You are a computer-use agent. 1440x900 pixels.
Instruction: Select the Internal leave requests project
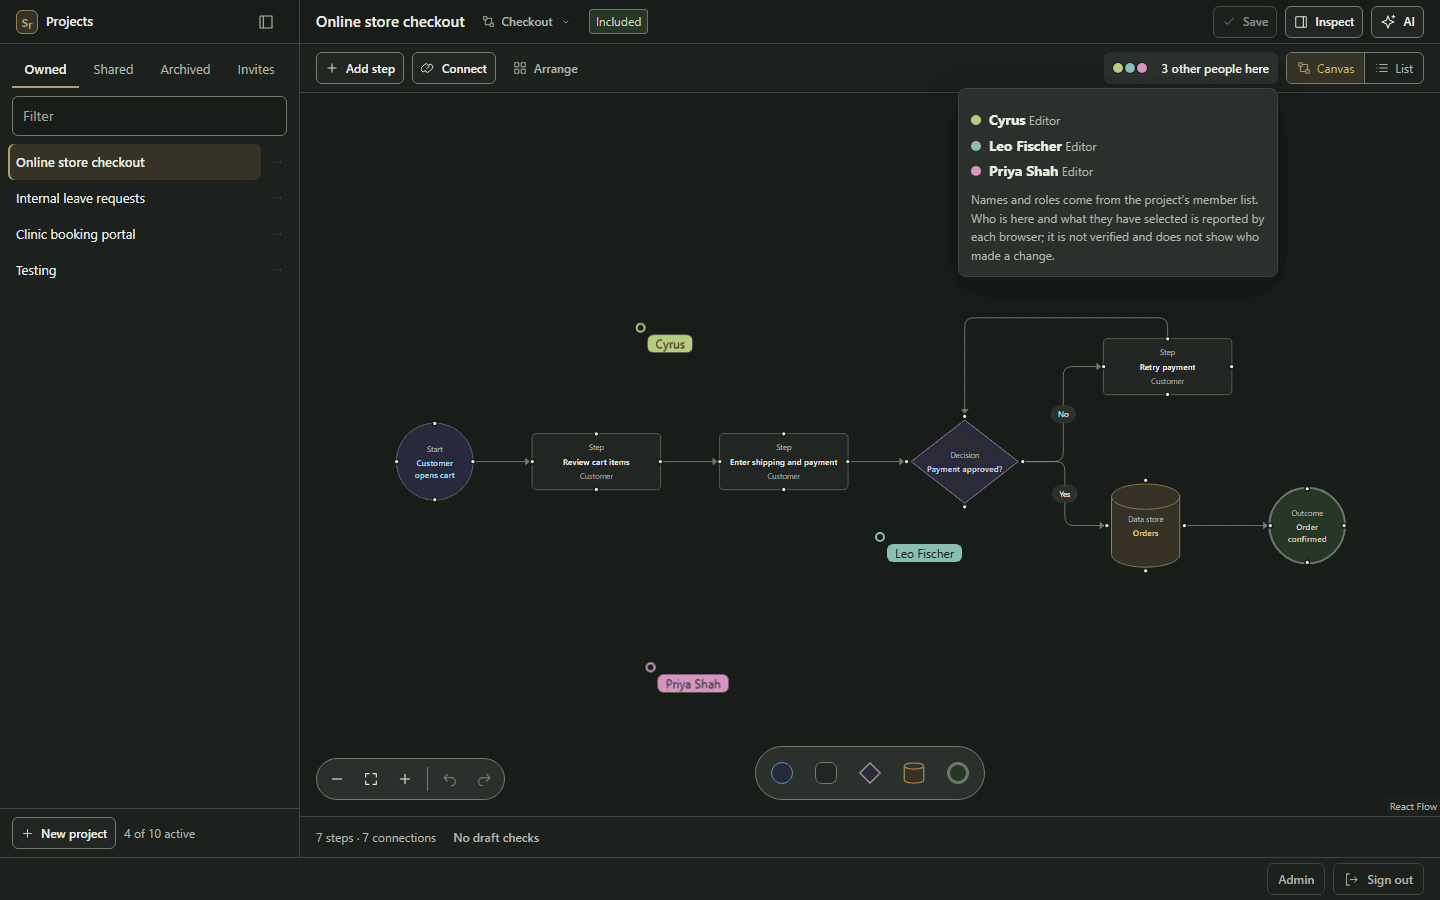pyautogui.click(x=134, y=198)
